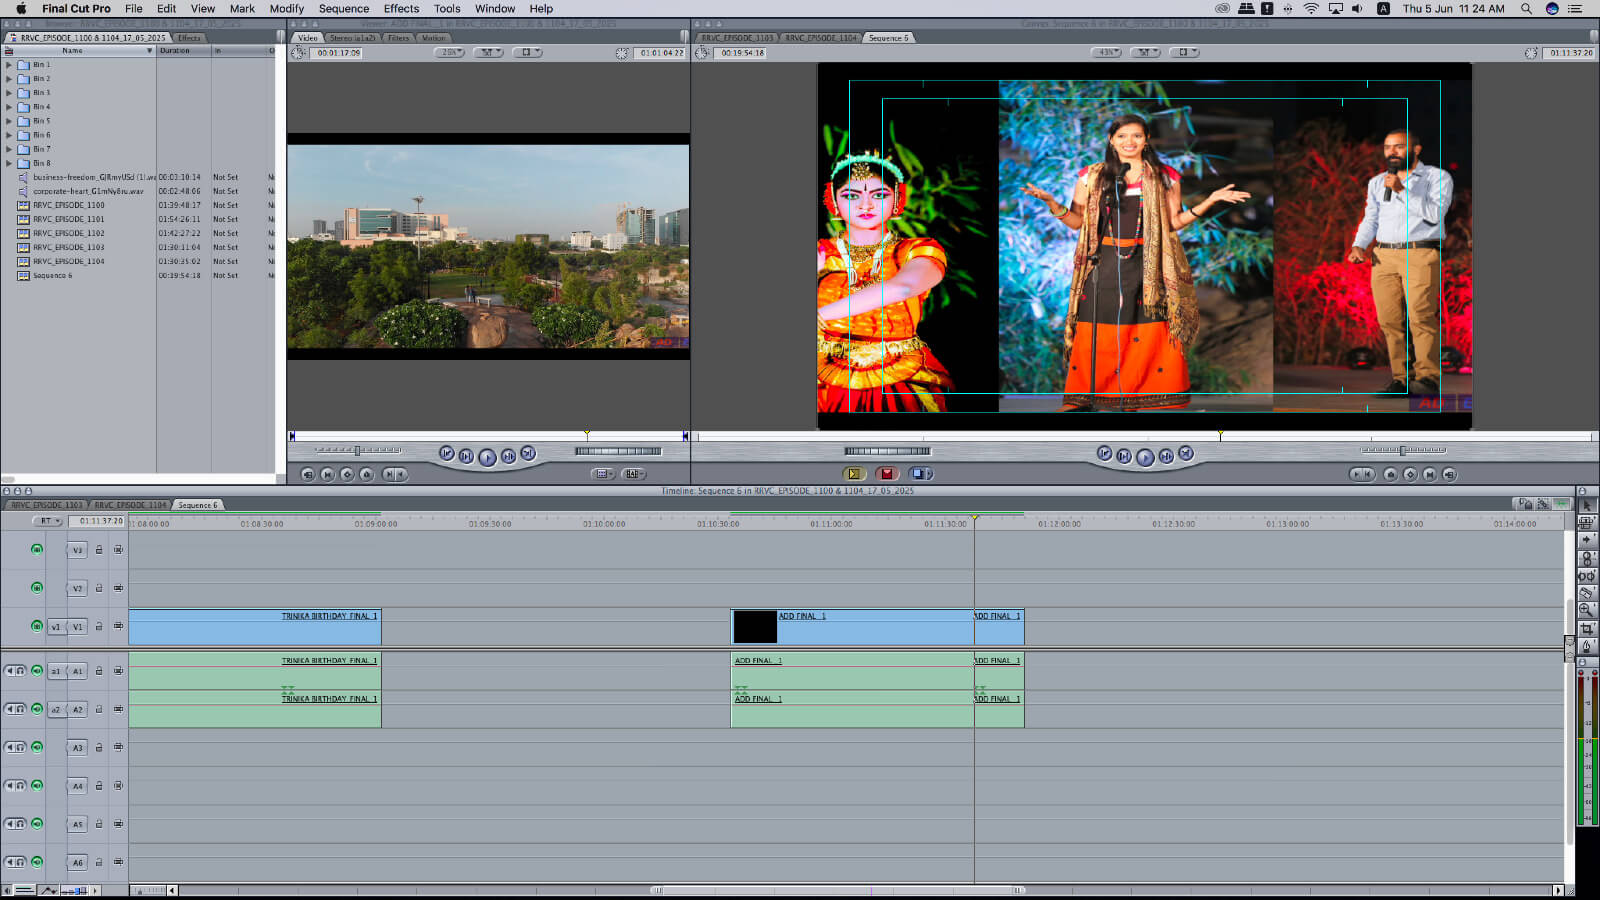Screen dimensions: 1600x900
Task: Toggle V1 track visibility
Action: click(37, 627)
